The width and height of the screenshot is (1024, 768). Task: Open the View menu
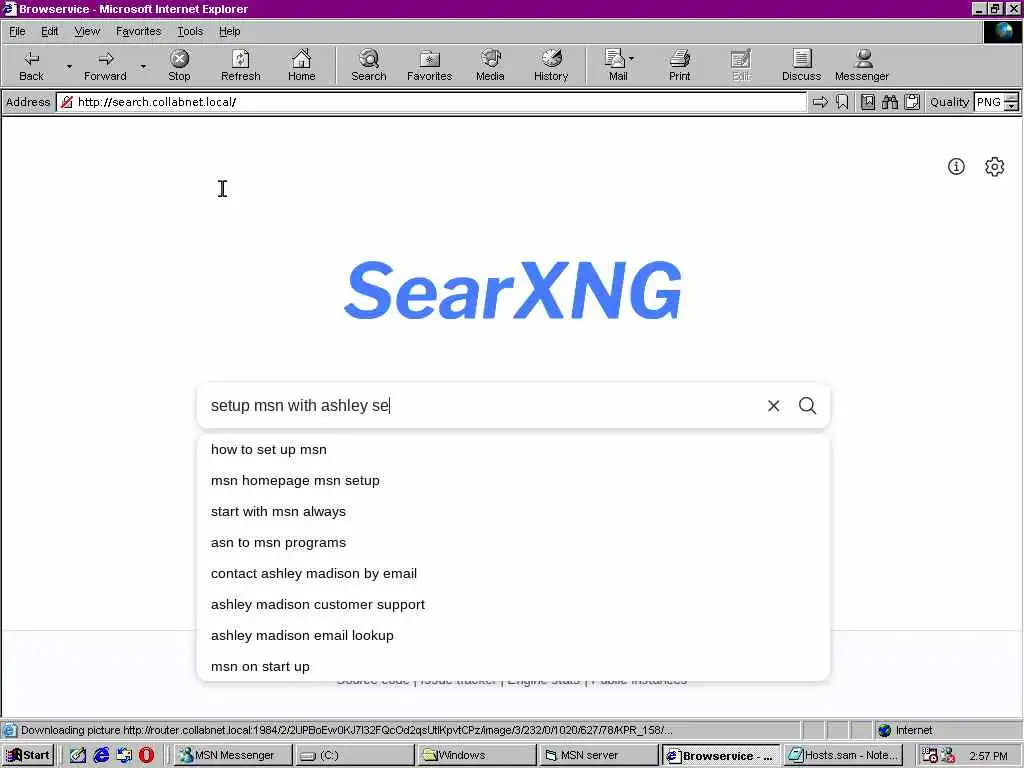pyautogui.click(x=87, y=31)
